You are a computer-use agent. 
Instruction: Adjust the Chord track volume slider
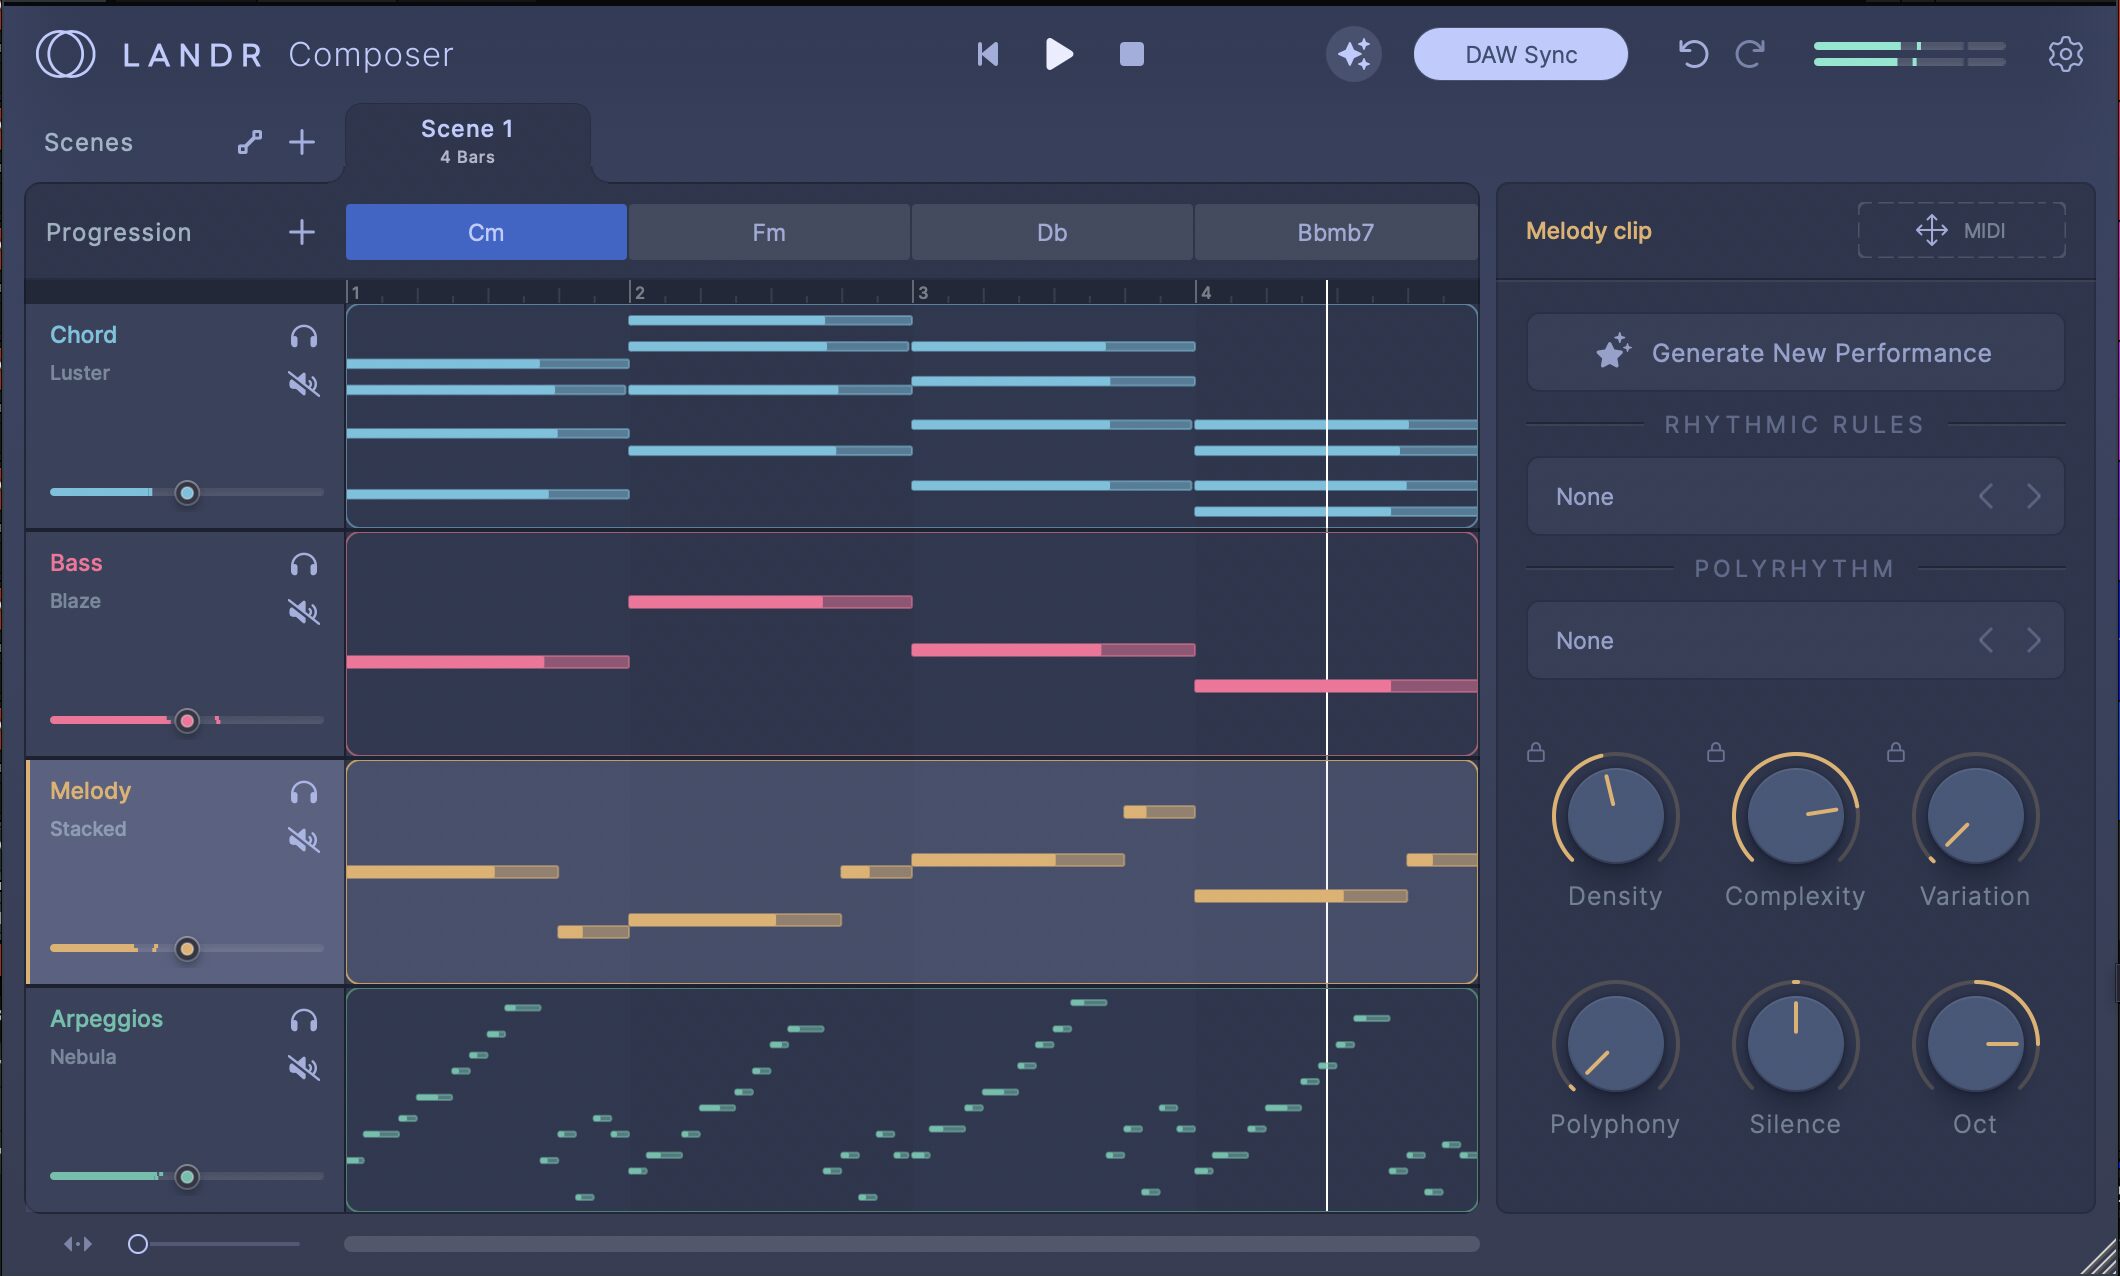[x=187, y=493]
